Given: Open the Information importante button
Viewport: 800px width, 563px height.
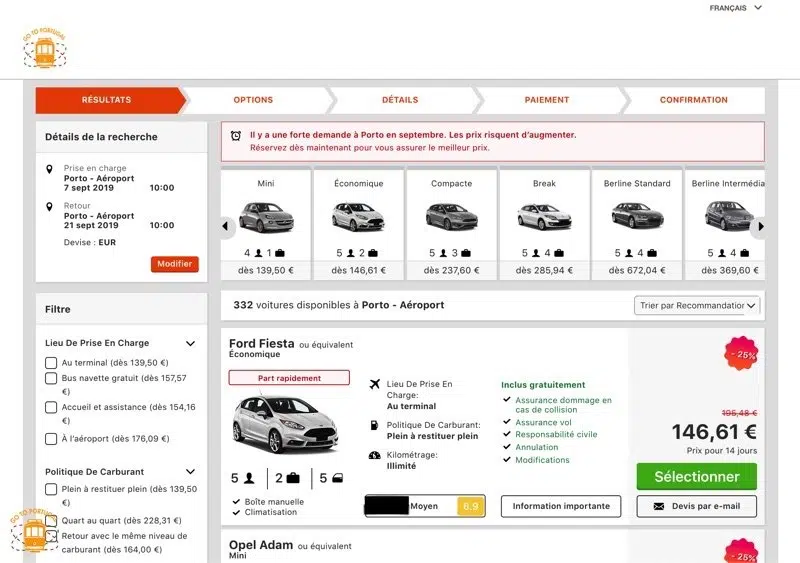Looking at the screenshot, I should [561, 506].
